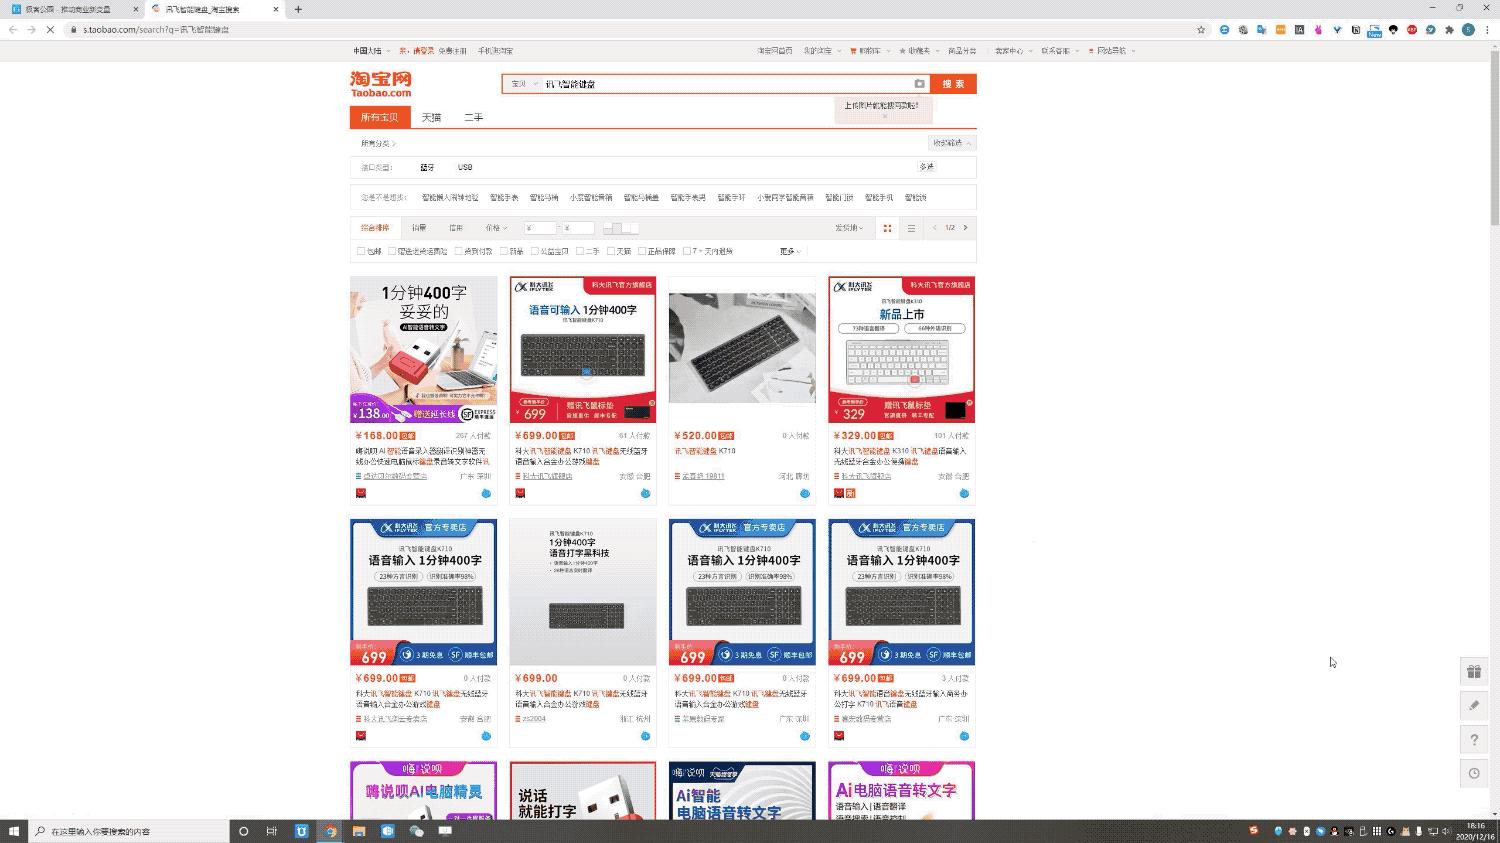Click Wangwang chat icon for ¥520.00 item
1500x843 pixels.
point(805,493)
